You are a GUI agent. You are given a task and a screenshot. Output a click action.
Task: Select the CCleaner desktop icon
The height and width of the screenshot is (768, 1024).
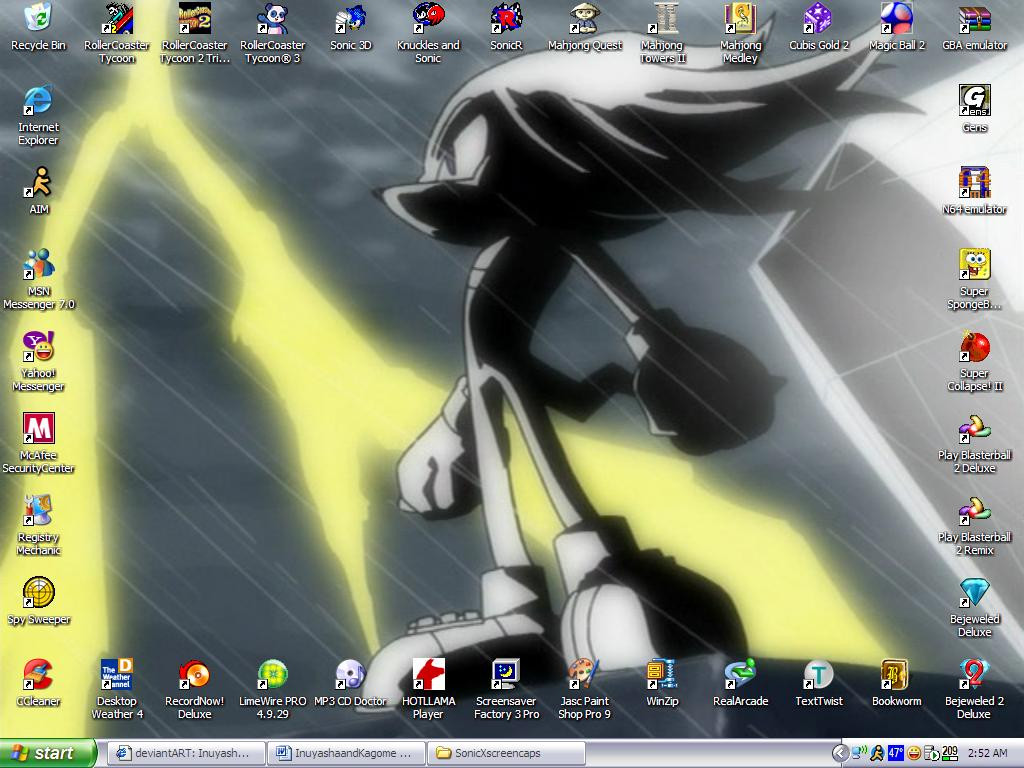coord(39,675)
